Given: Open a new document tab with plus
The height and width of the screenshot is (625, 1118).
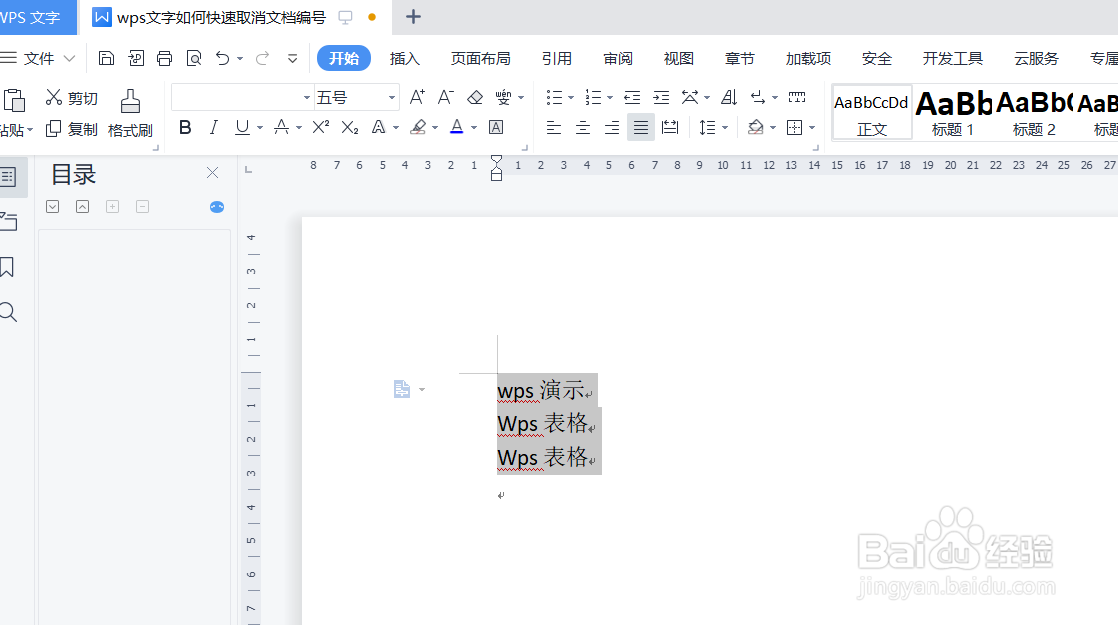Looking at the screenshot, I should pyautogui.click(x=413, y=17).
